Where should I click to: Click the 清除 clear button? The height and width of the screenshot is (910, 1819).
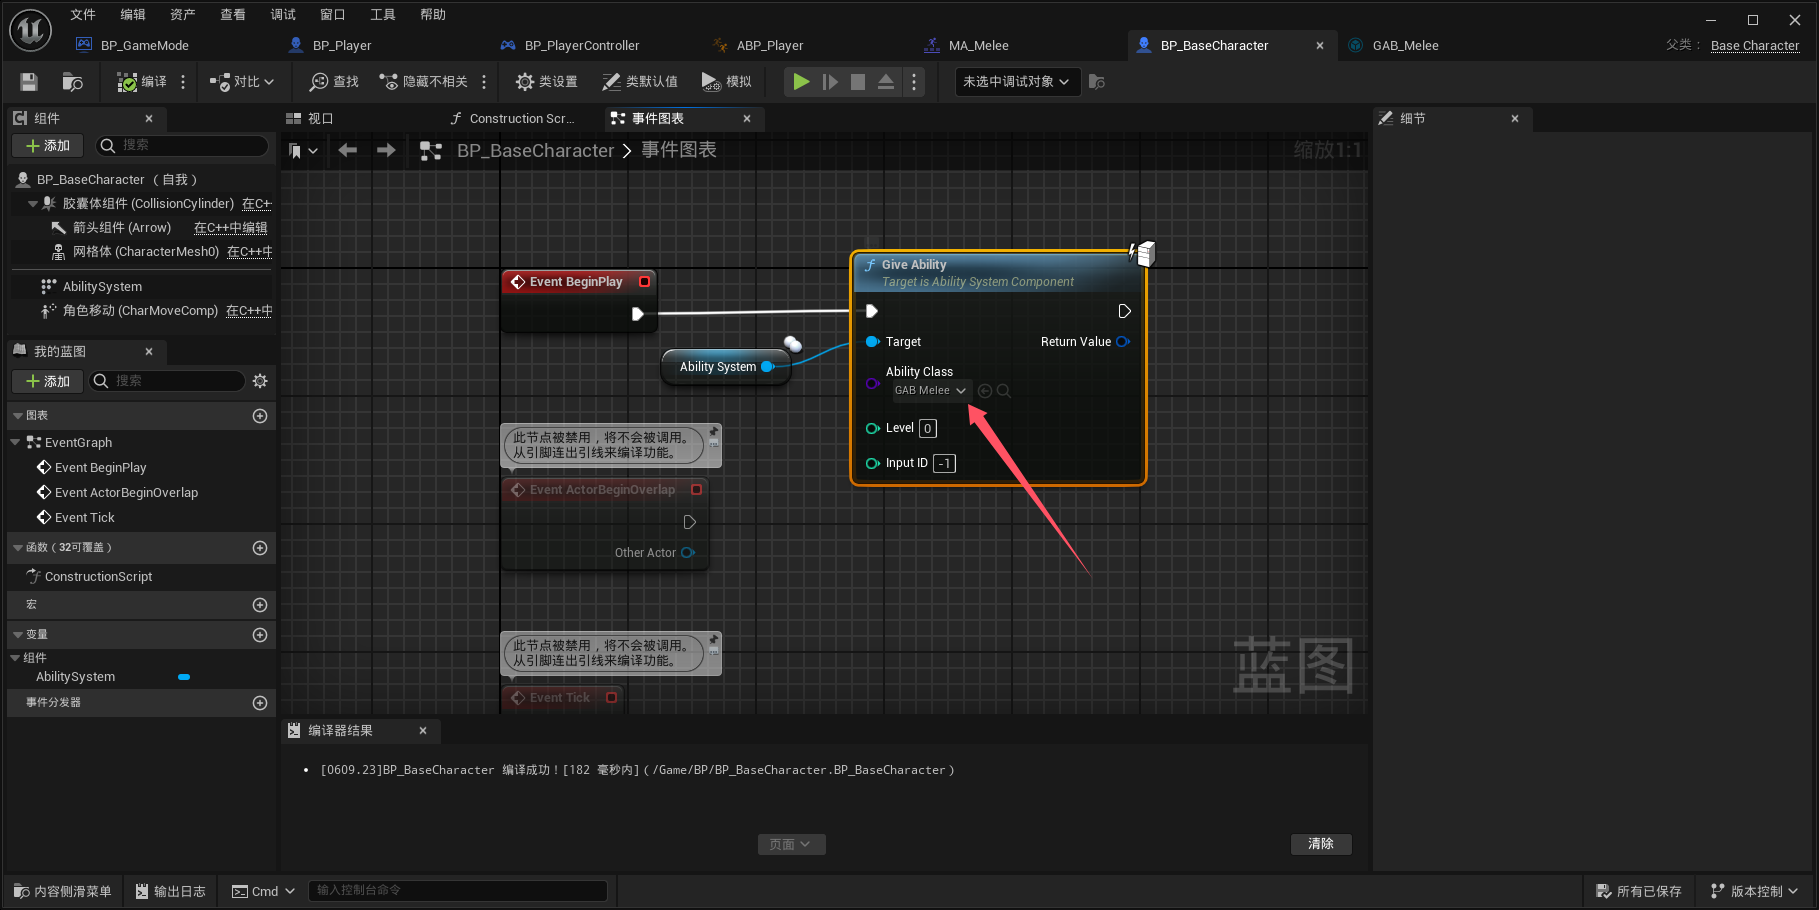coord(1321,844)
